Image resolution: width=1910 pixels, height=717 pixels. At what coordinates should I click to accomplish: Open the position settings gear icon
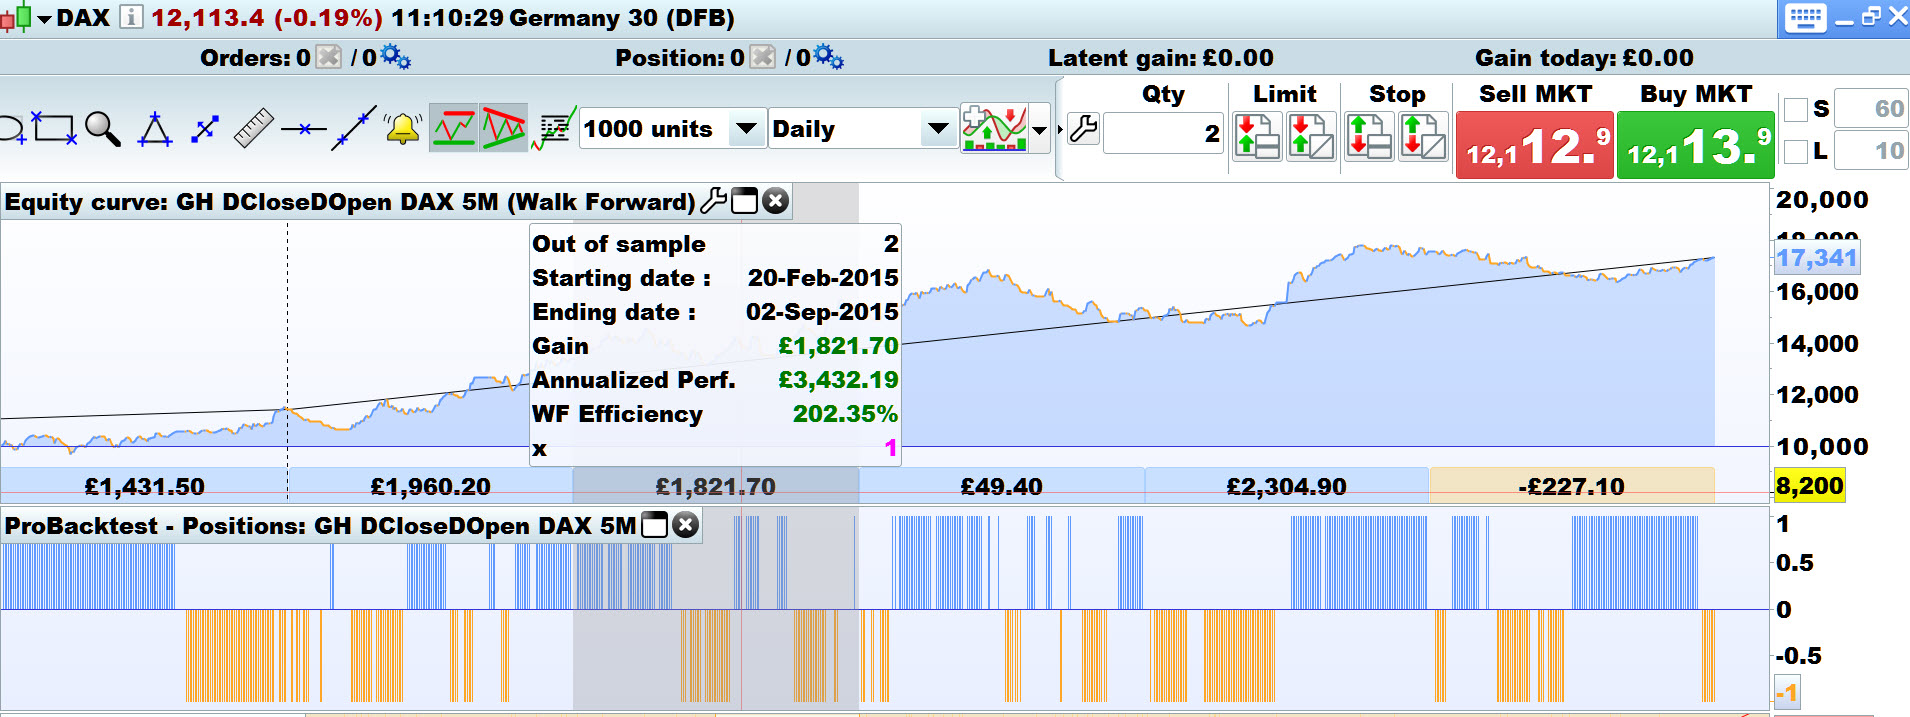tap(829, 57)
